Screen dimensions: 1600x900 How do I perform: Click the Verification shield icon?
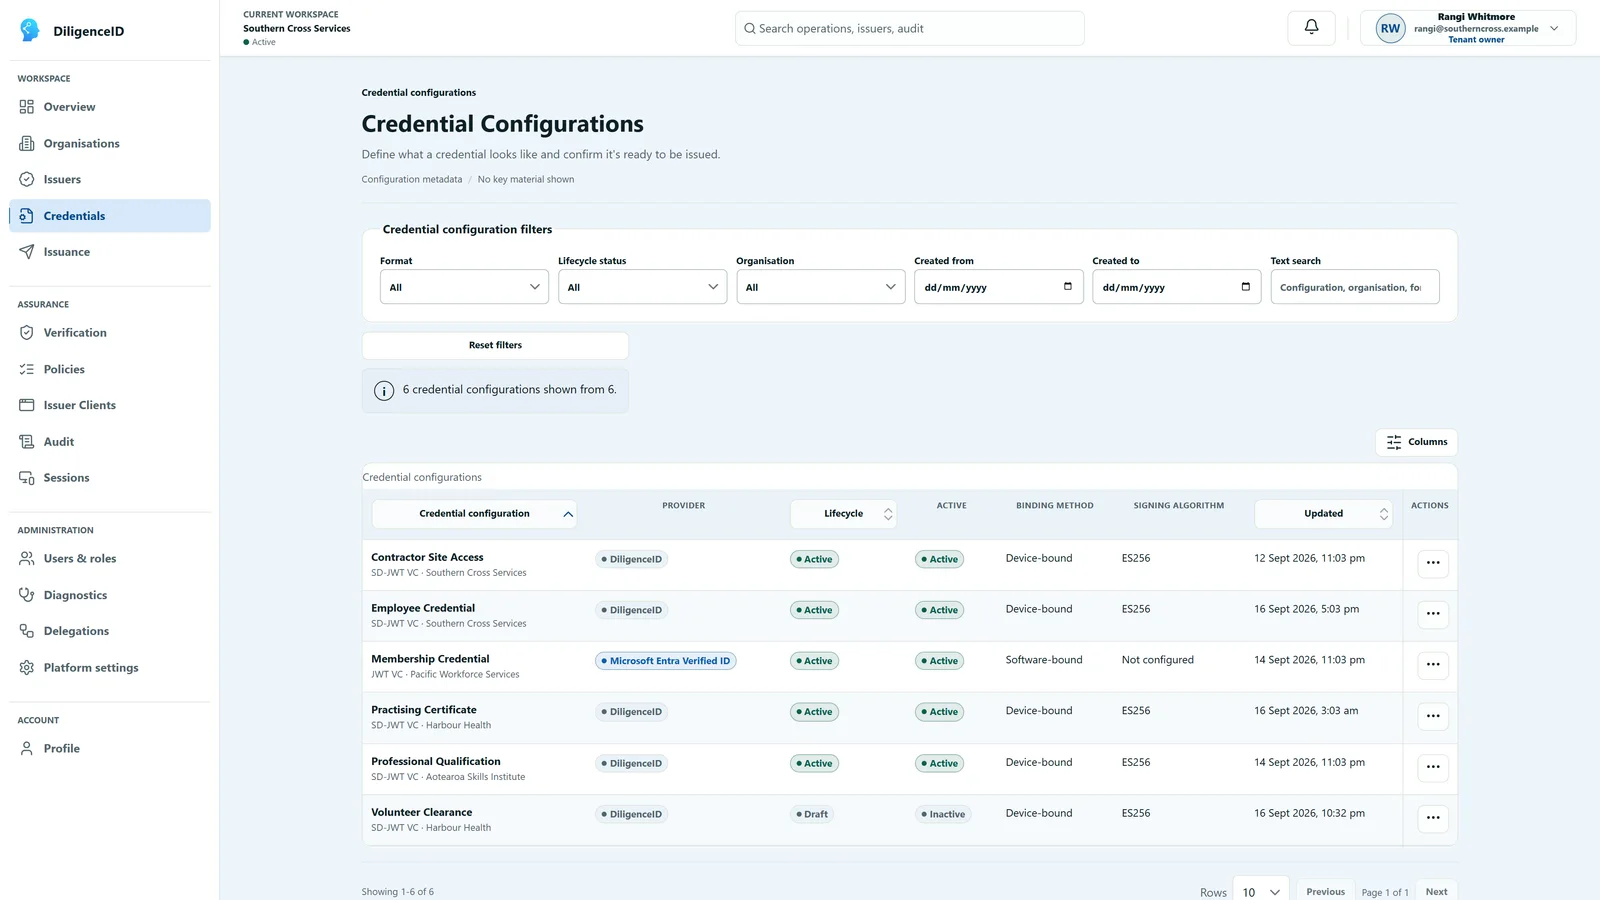pyautogui.click(x=27, y=333)
